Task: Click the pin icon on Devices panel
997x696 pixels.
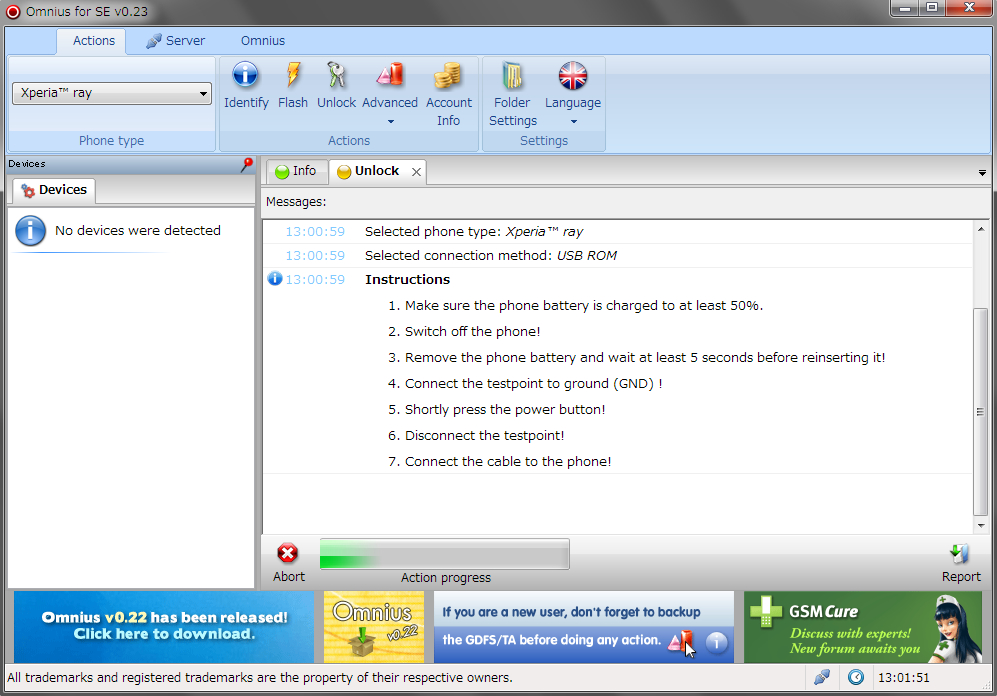Action: pos(246,165)
